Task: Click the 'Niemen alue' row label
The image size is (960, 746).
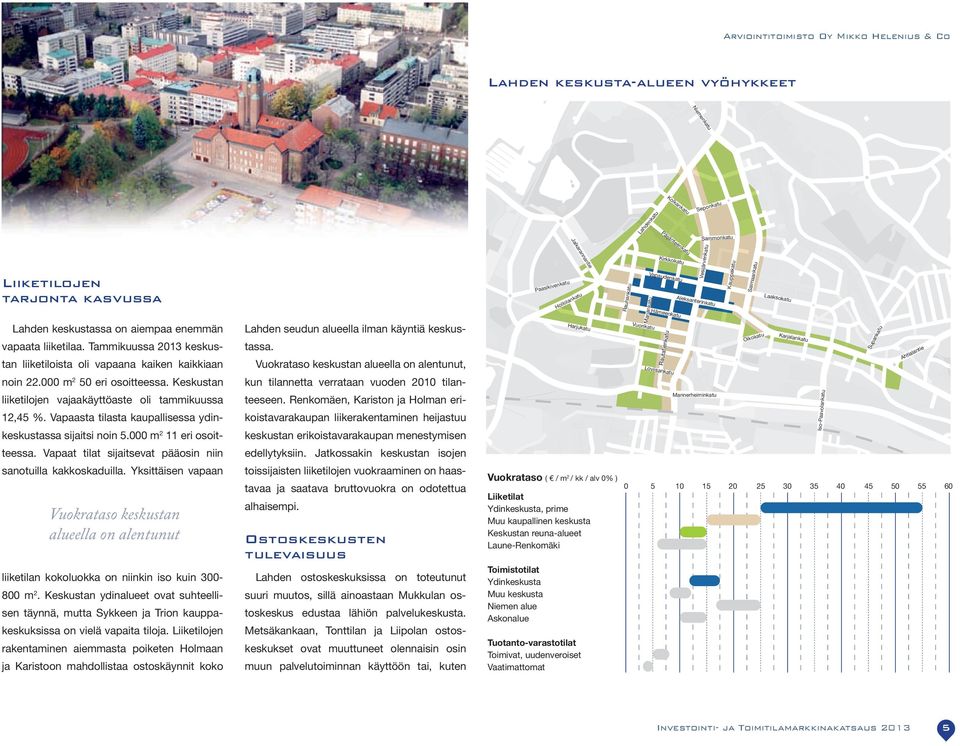Action: 512,606
